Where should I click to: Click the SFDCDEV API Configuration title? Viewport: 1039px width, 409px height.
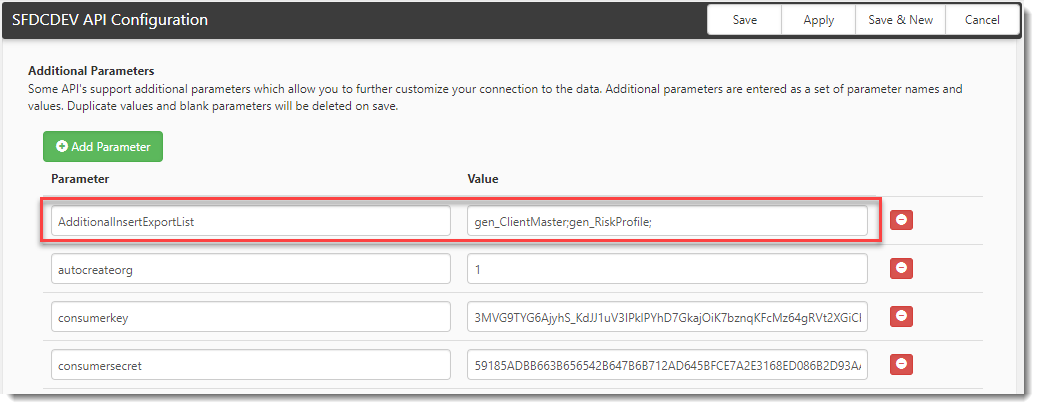[x=110, y=19]
